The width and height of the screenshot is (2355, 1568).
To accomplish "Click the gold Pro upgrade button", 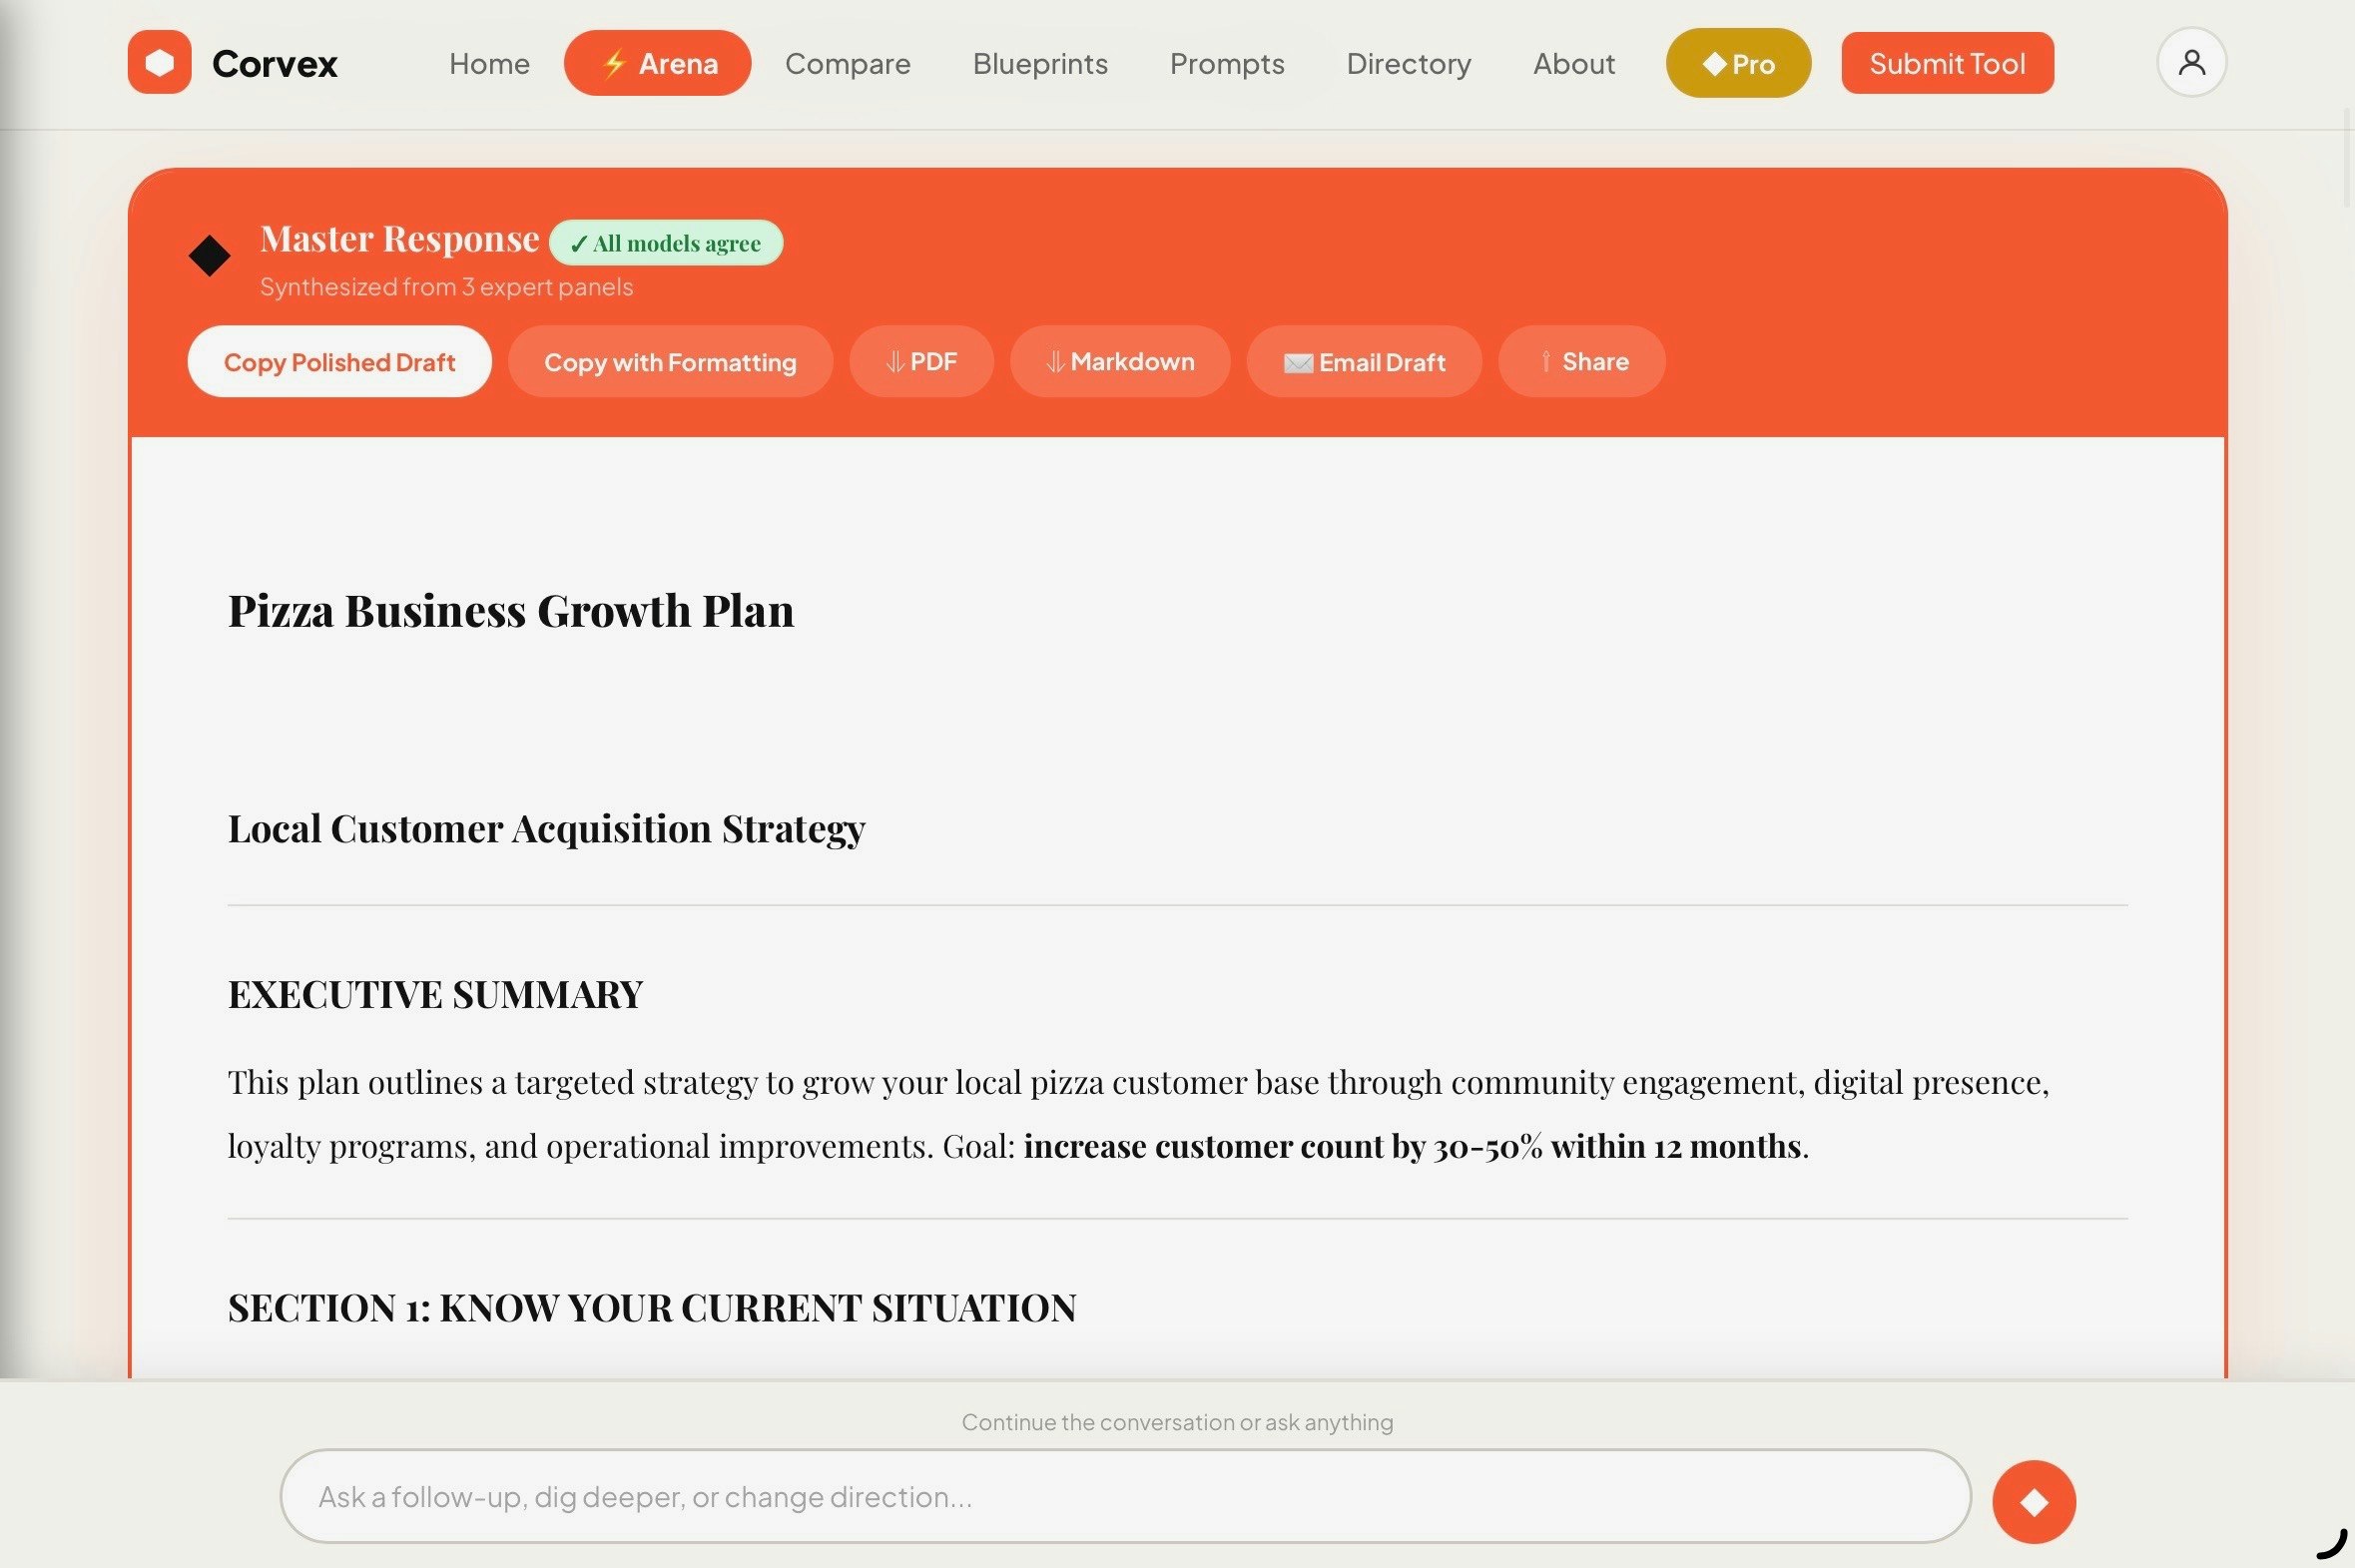I will coord(1737,63).
